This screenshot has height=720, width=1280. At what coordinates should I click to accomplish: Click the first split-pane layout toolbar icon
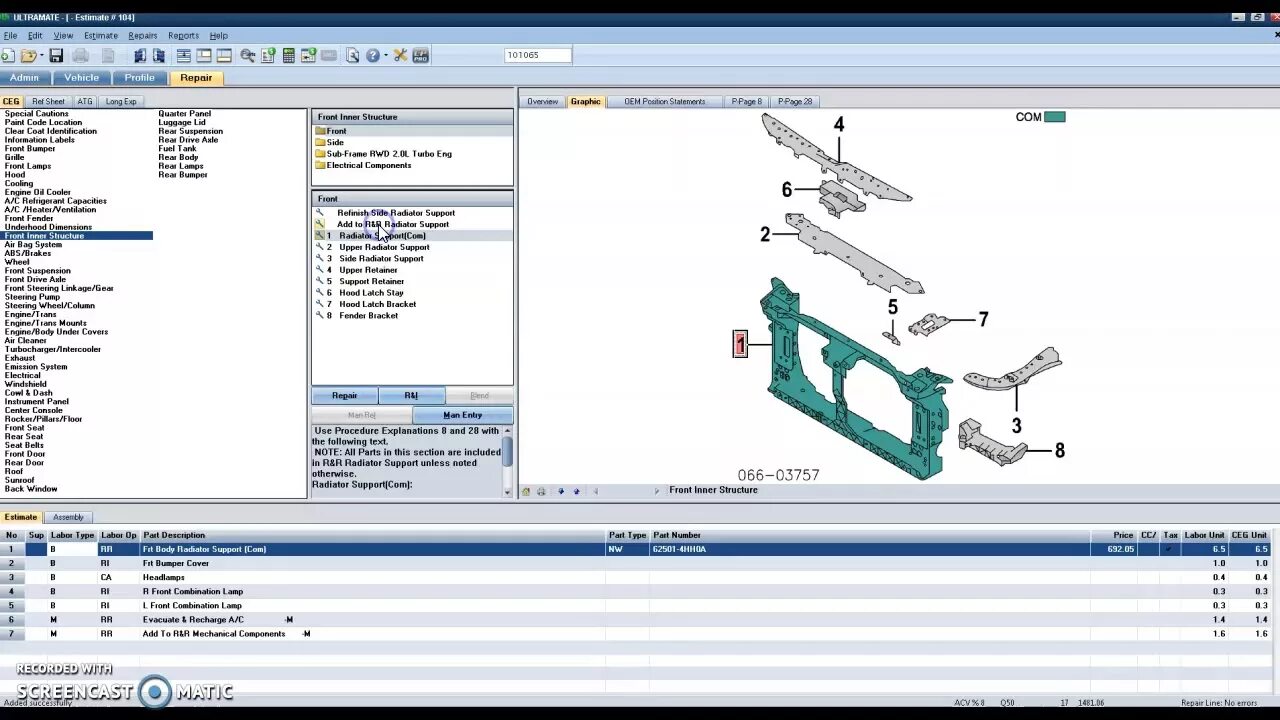tap(184, 56)
